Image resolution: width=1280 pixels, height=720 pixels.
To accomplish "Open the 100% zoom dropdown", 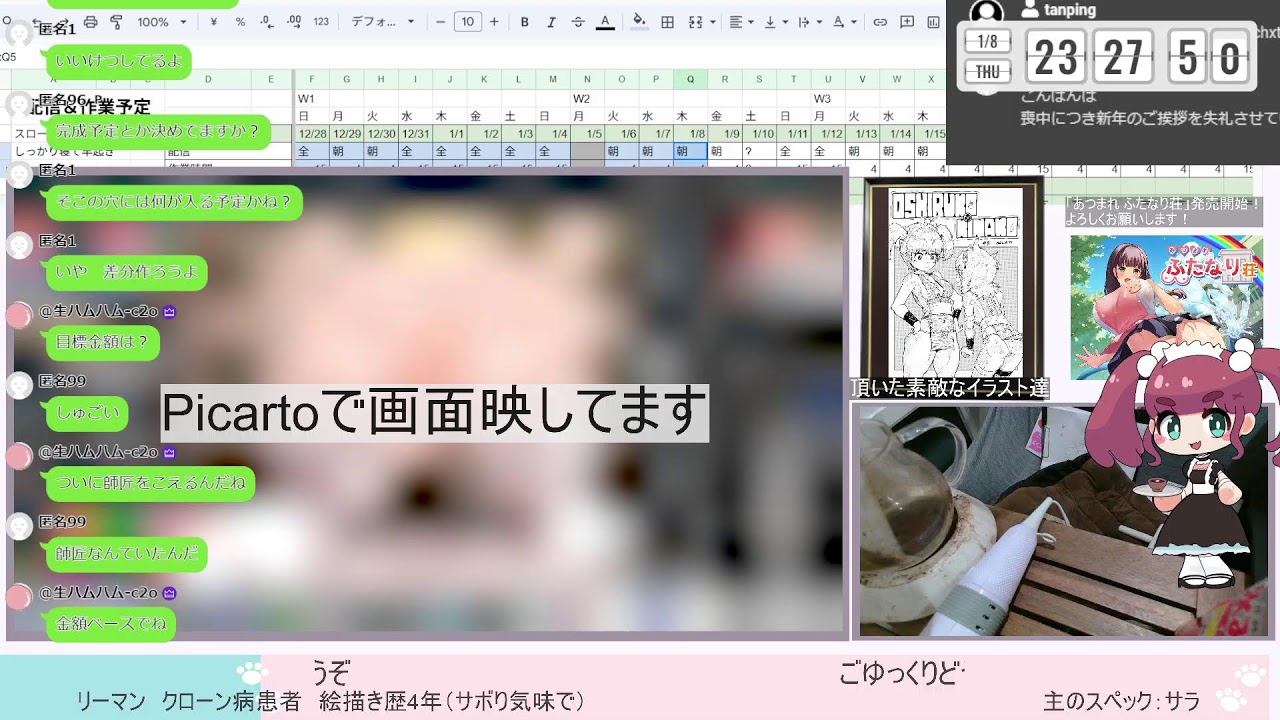I will pos(161,22).
